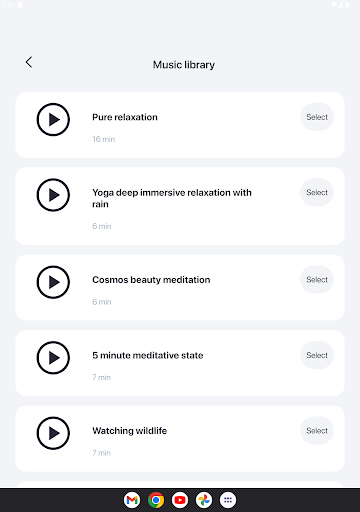Click the Watching wildlife title text
Image resolution: width=360 pixels, height=512 pixels.
[x=130, y=431]
